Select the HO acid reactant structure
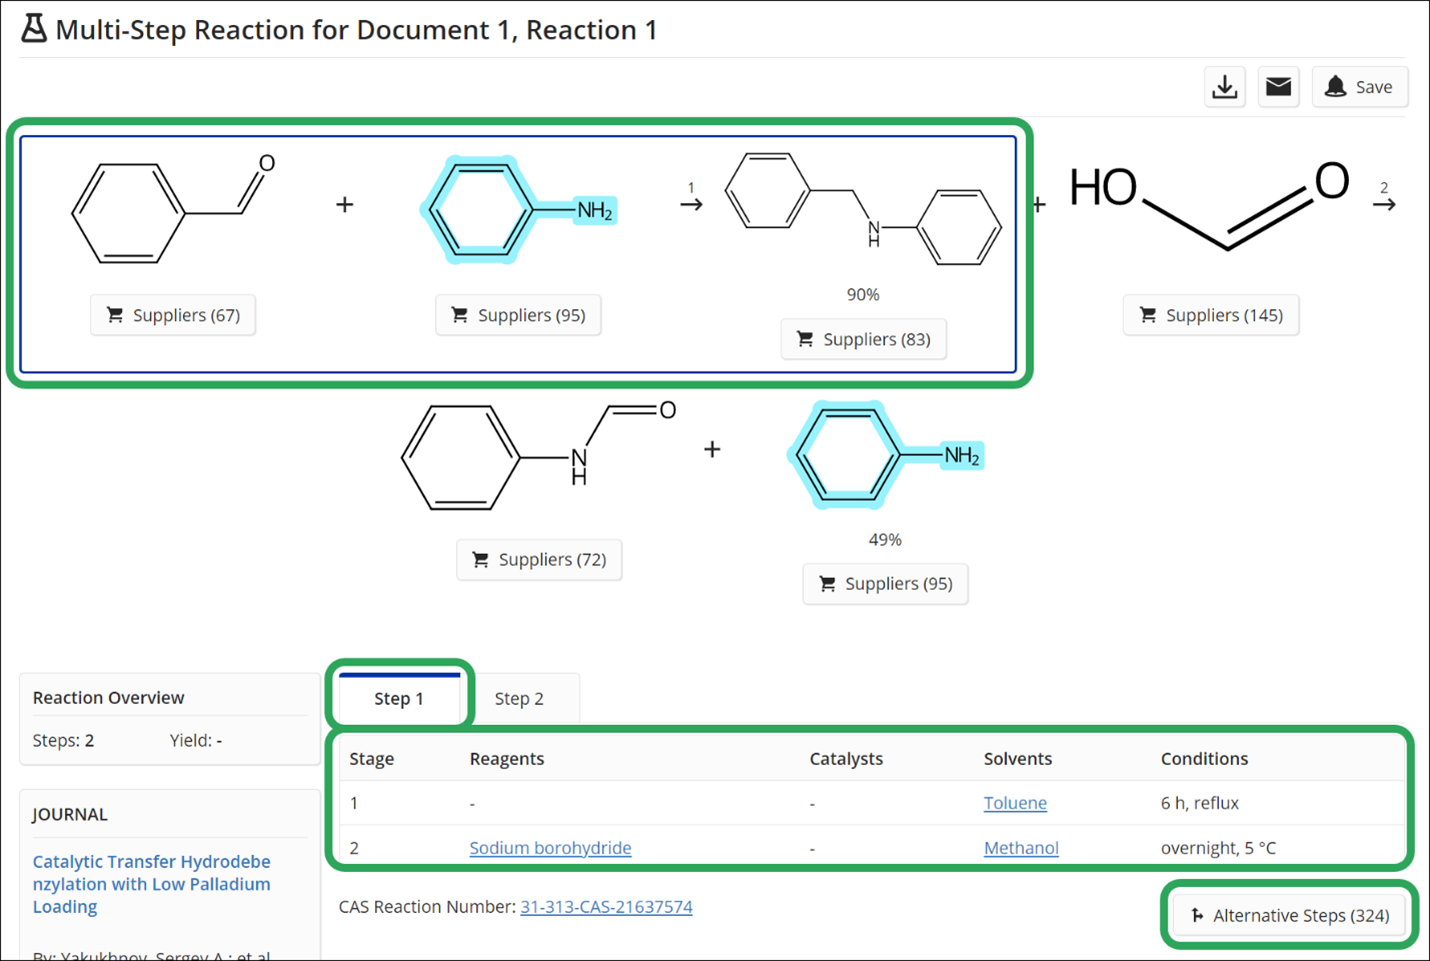1430x961 pixels. pyautogui.click(x=1210, y=205)
